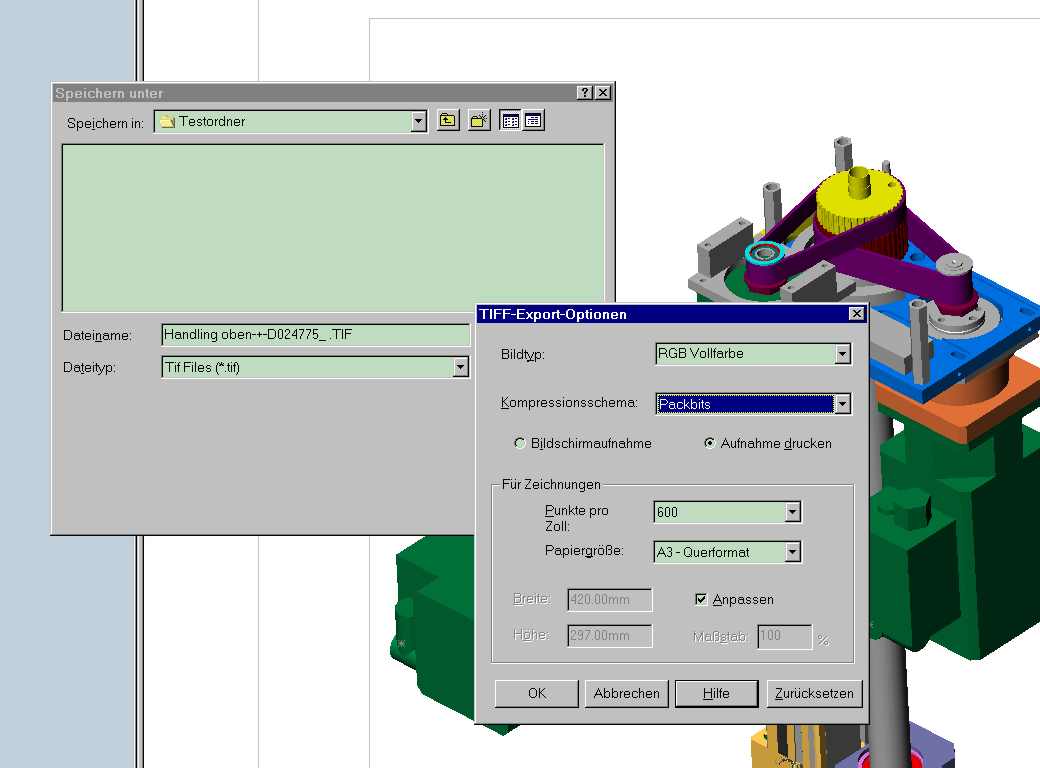
Task: Open the Speichern in folder dropdown
Action: point(418,121)
